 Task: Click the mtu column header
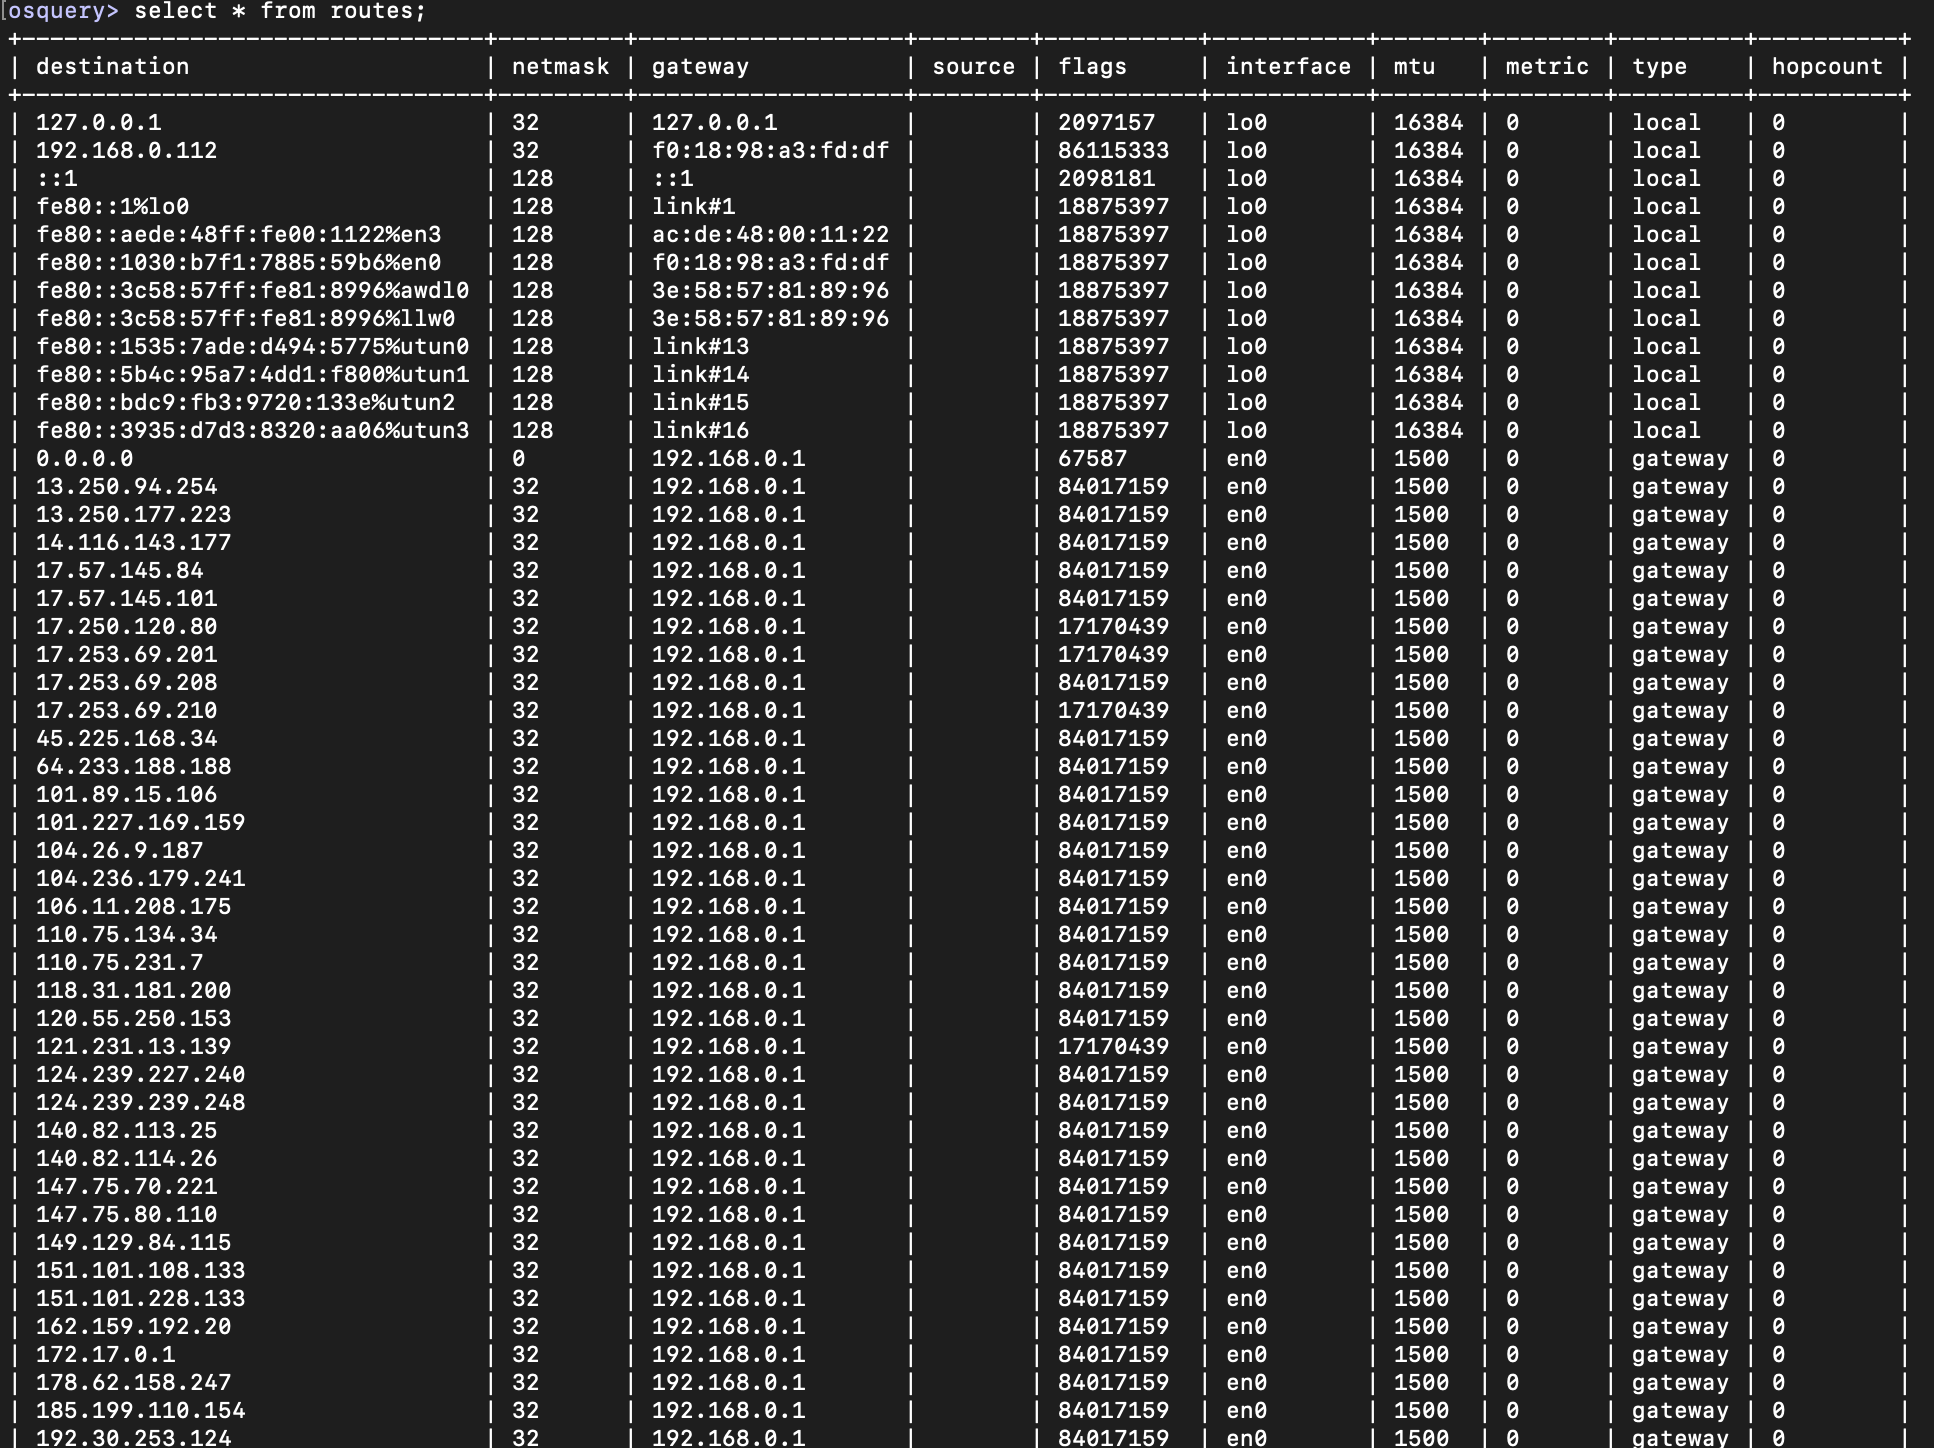1414,67
